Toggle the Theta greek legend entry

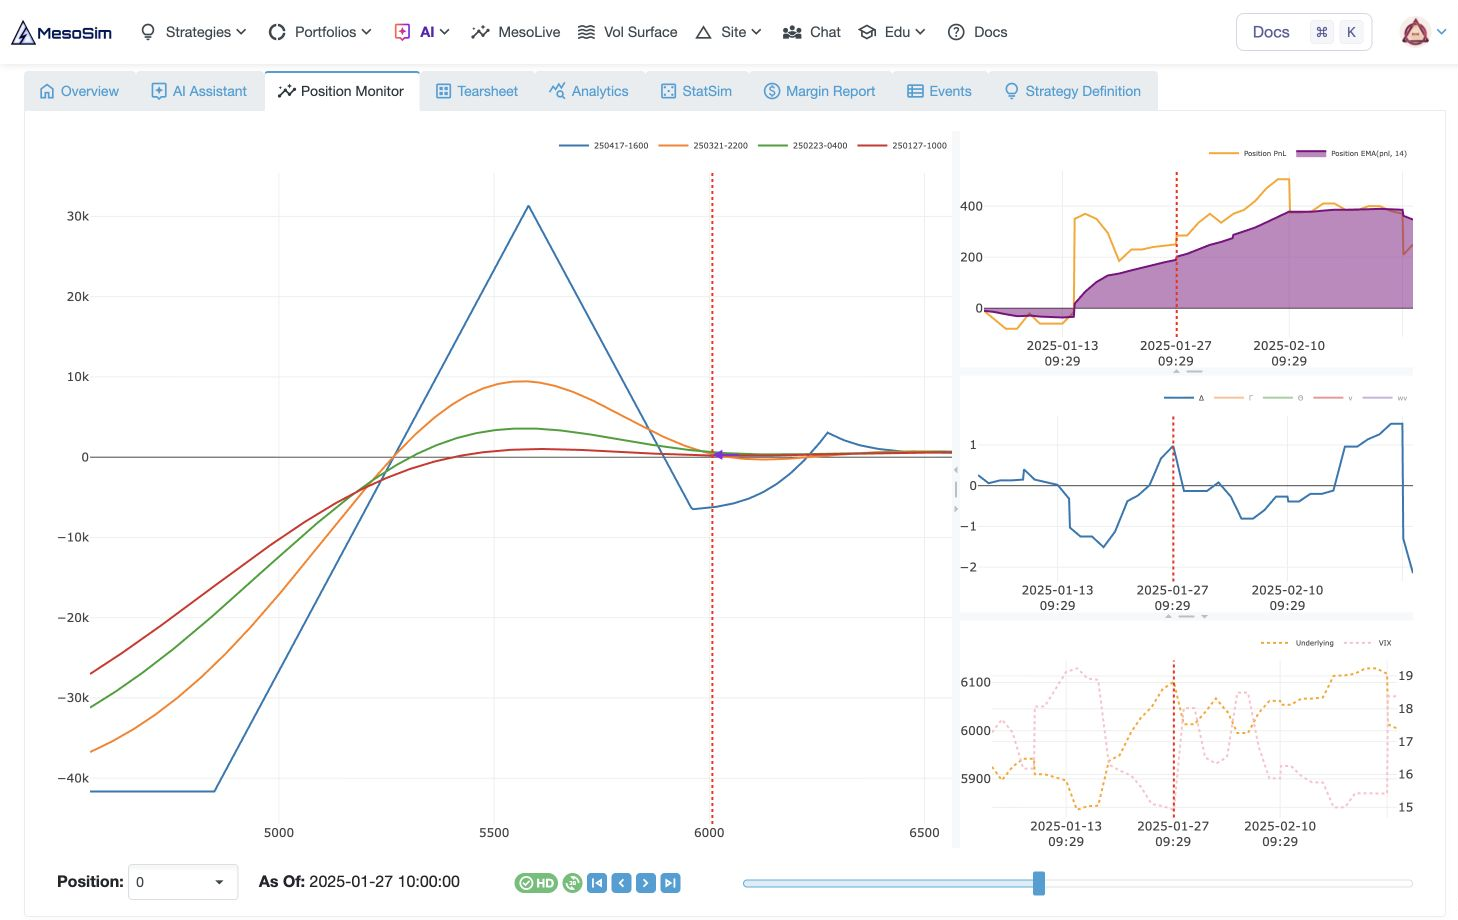1284,398
